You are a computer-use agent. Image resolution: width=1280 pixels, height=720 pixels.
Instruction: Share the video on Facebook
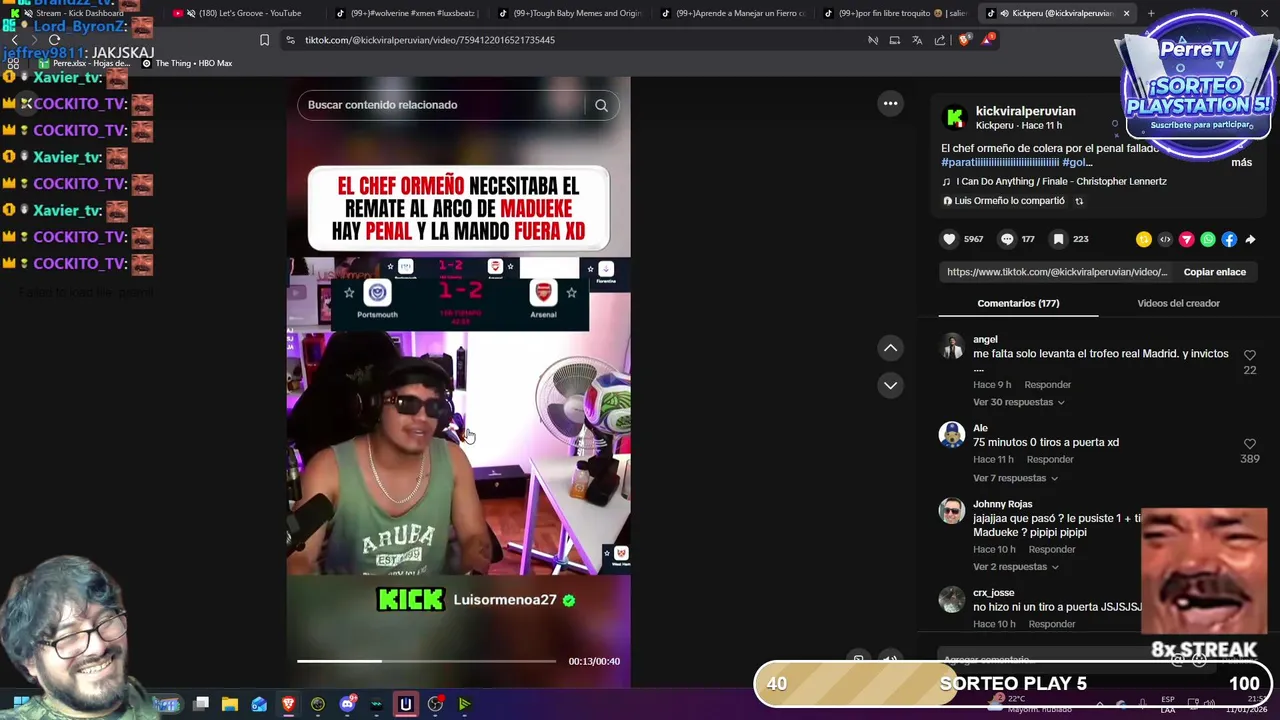1229,239
